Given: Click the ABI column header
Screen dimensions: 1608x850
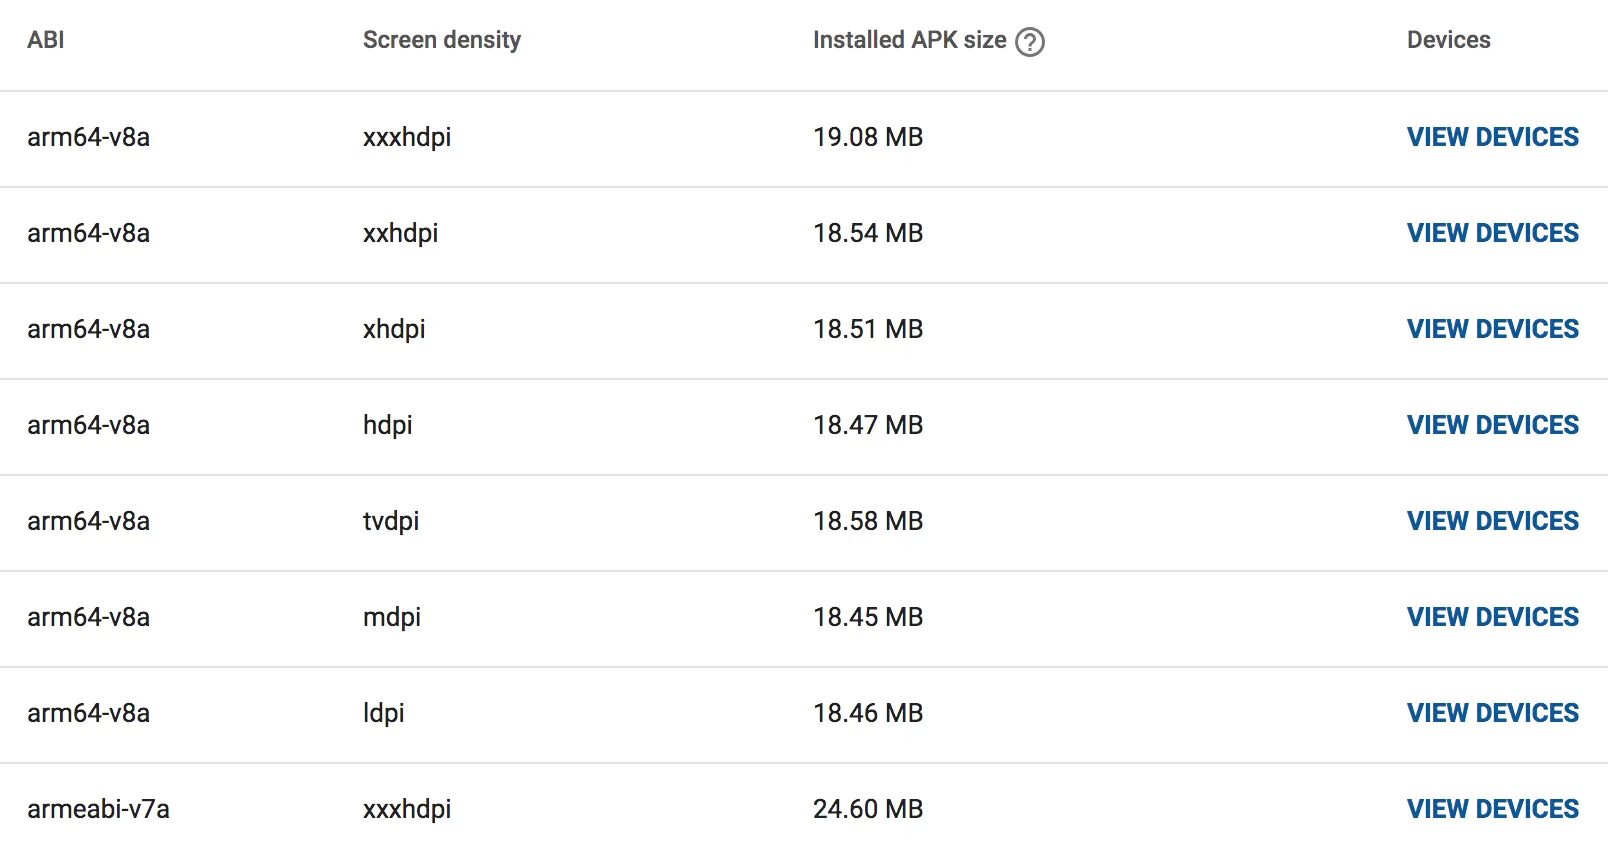Looking at the screenshot, I should point(46,40).
